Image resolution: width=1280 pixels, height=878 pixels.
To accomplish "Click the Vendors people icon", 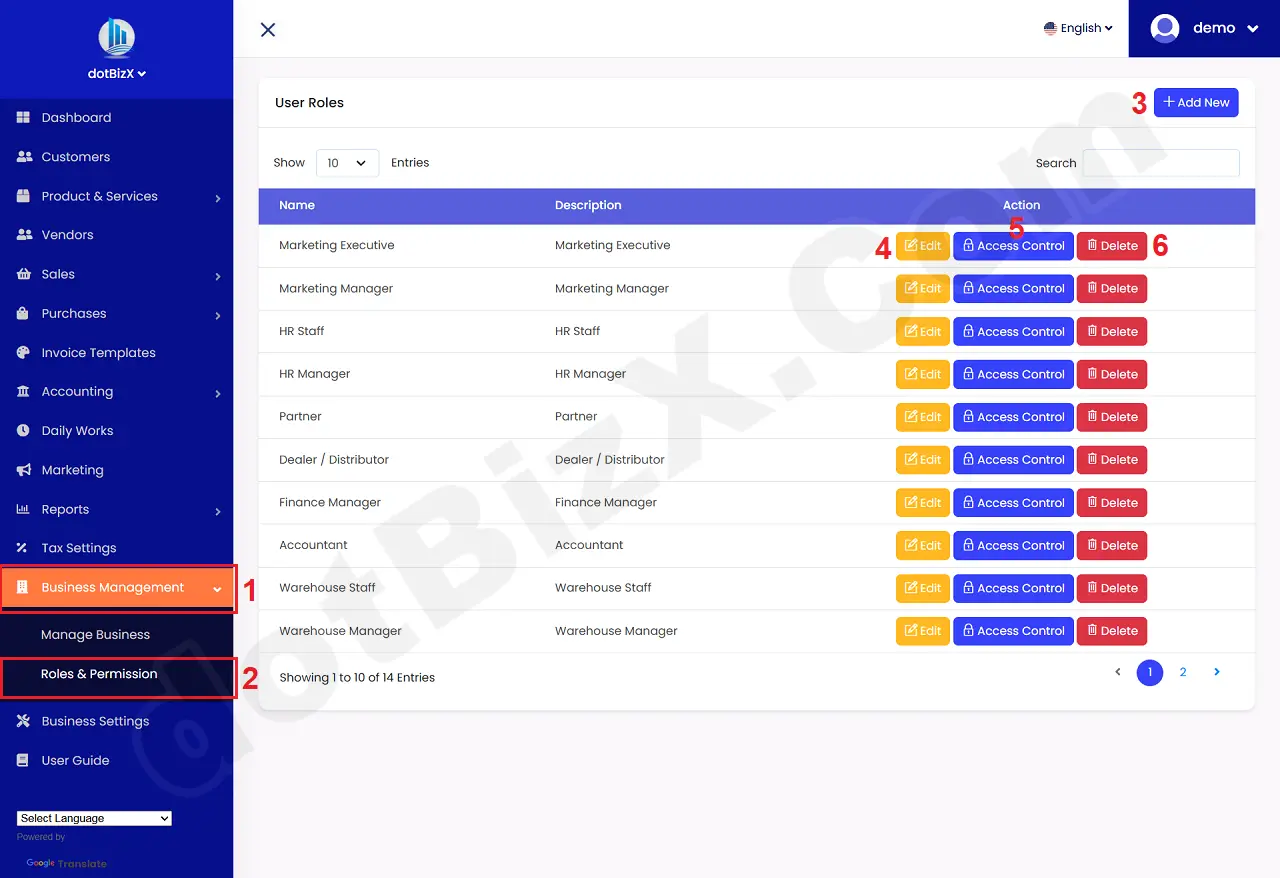I will coord(23,234).
